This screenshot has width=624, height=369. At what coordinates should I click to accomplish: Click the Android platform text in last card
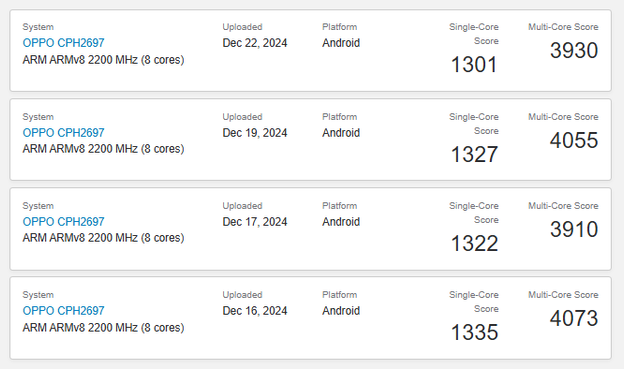pyautogui.click(x=341, y=311)
